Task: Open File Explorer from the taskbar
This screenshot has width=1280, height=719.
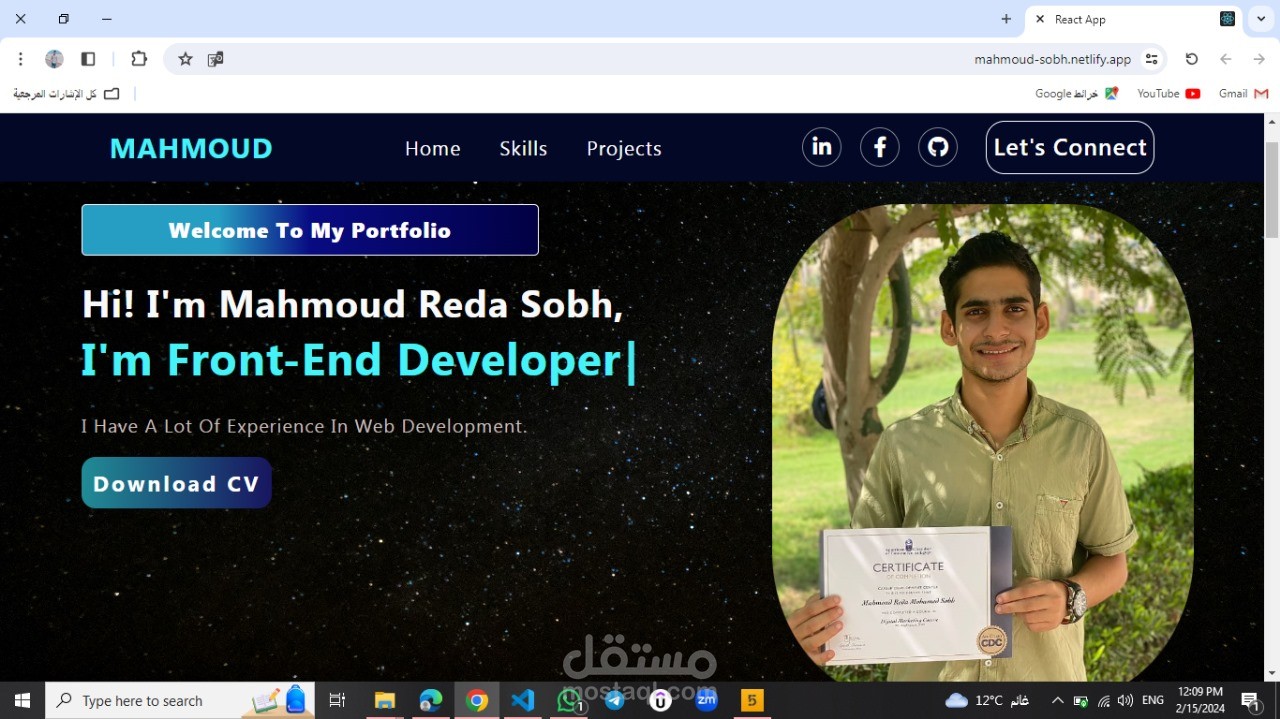Action: 385,700
